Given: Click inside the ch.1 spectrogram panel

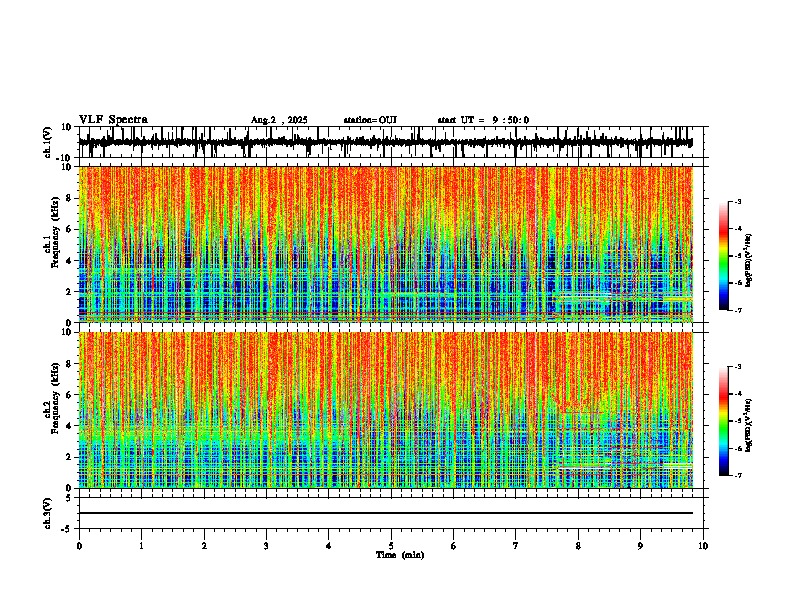Looking at the screenshot, I should point(385,244).
